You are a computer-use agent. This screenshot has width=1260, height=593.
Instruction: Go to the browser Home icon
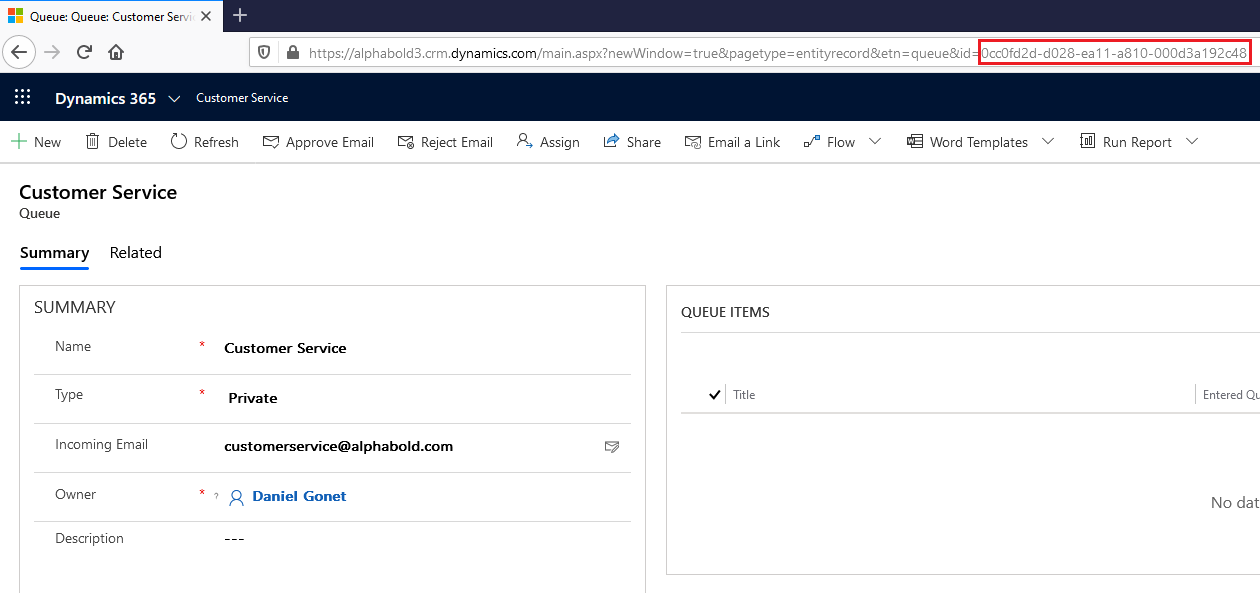tap(116, 52)
